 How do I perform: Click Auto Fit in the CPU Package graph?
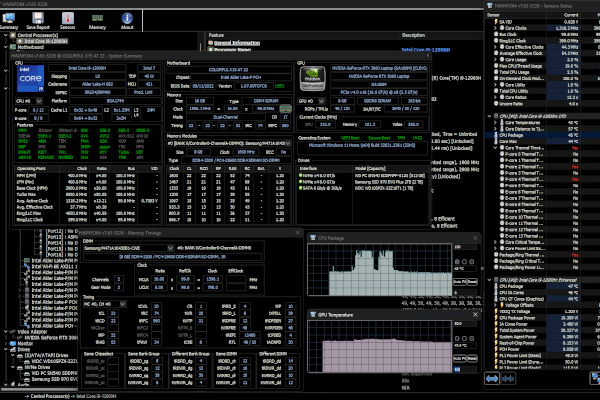coord(460,282)
